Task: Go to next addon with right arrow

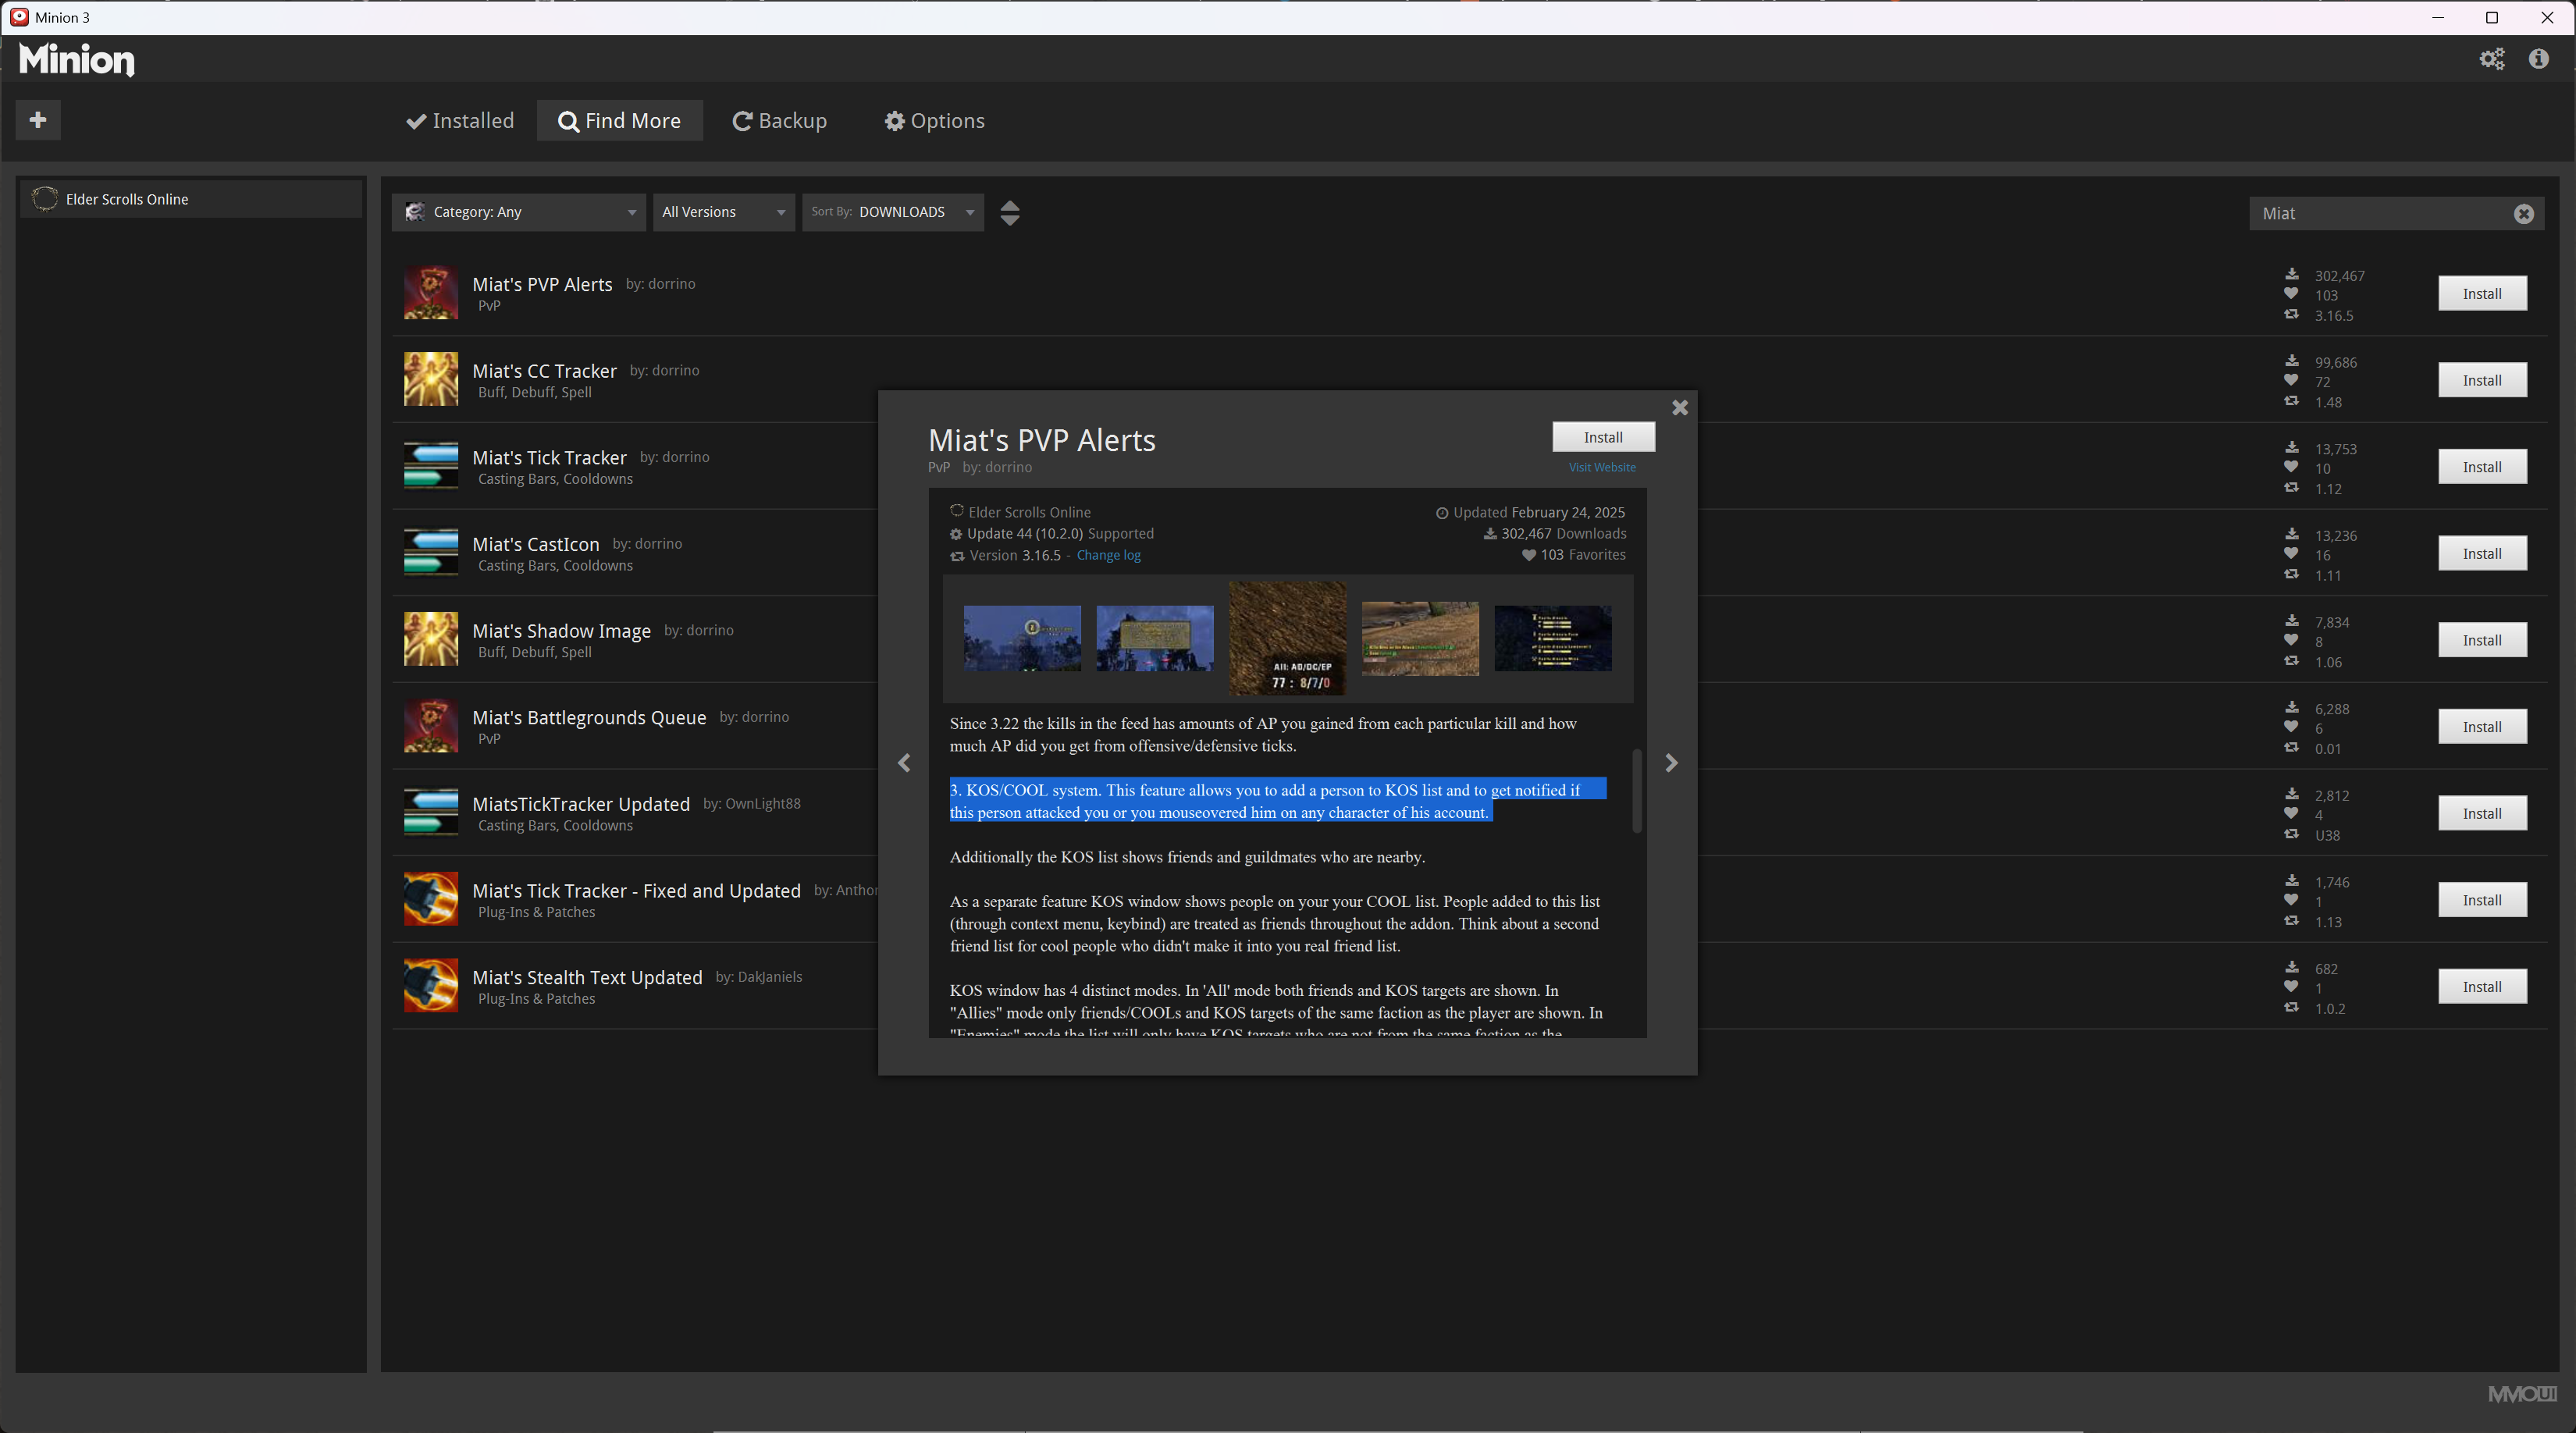Action: point(1671,763)
